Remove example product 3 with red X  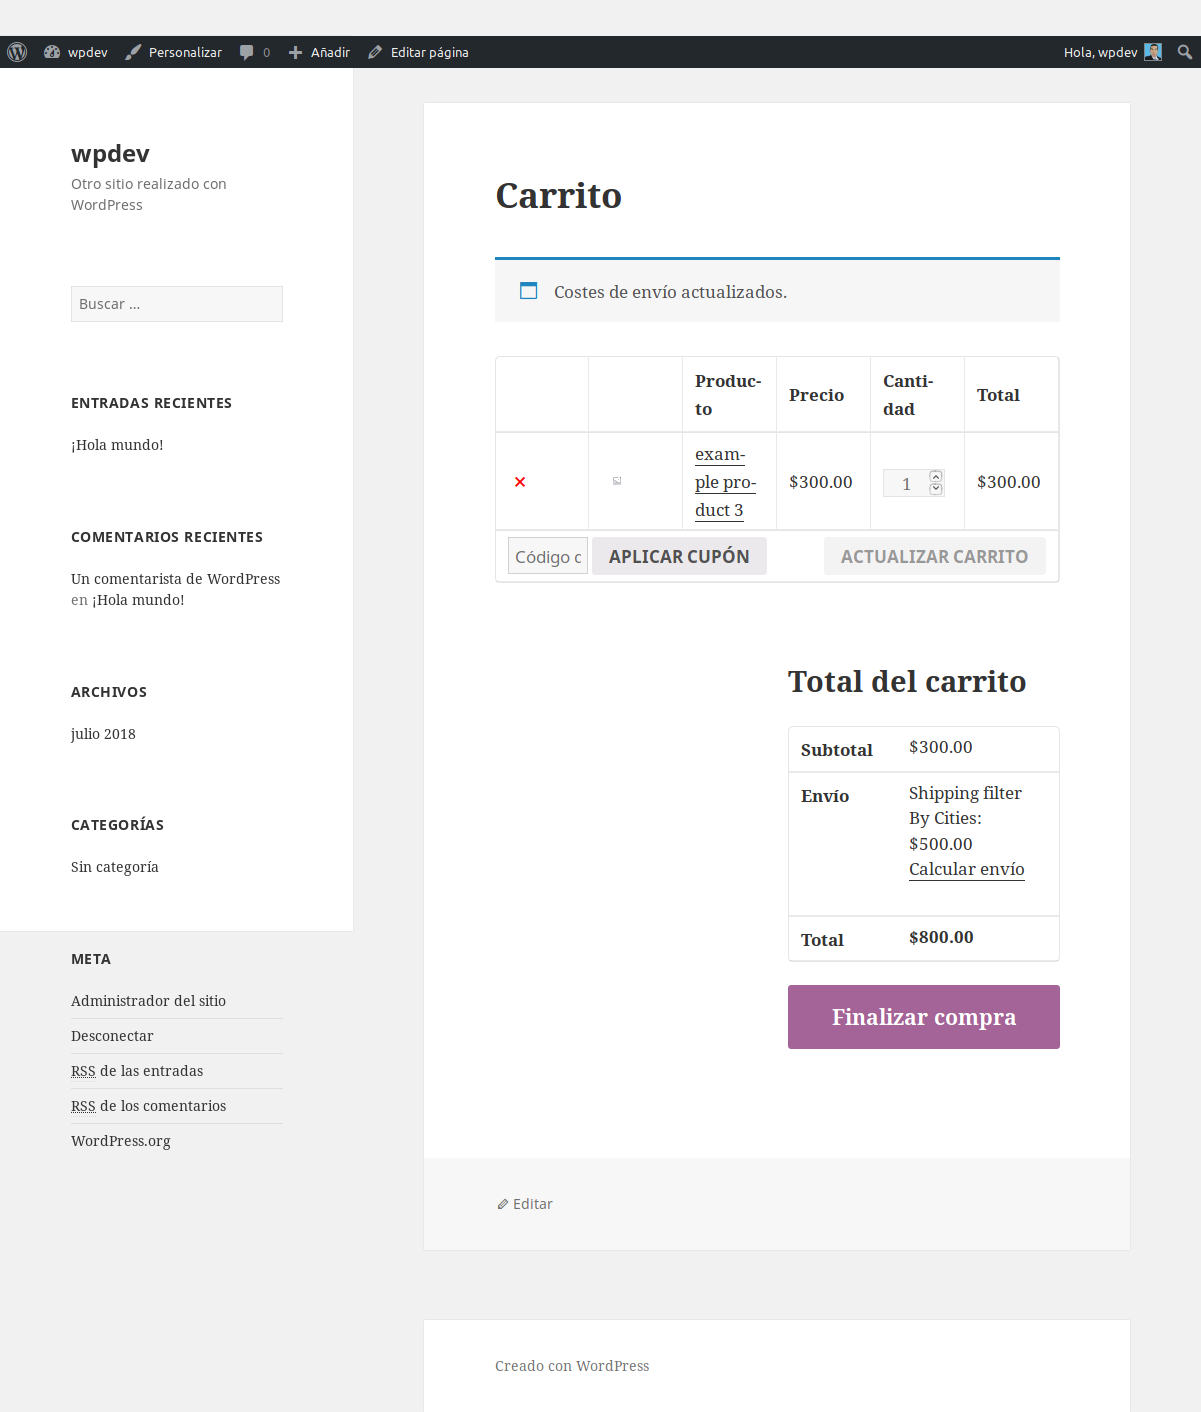point(520,482)
